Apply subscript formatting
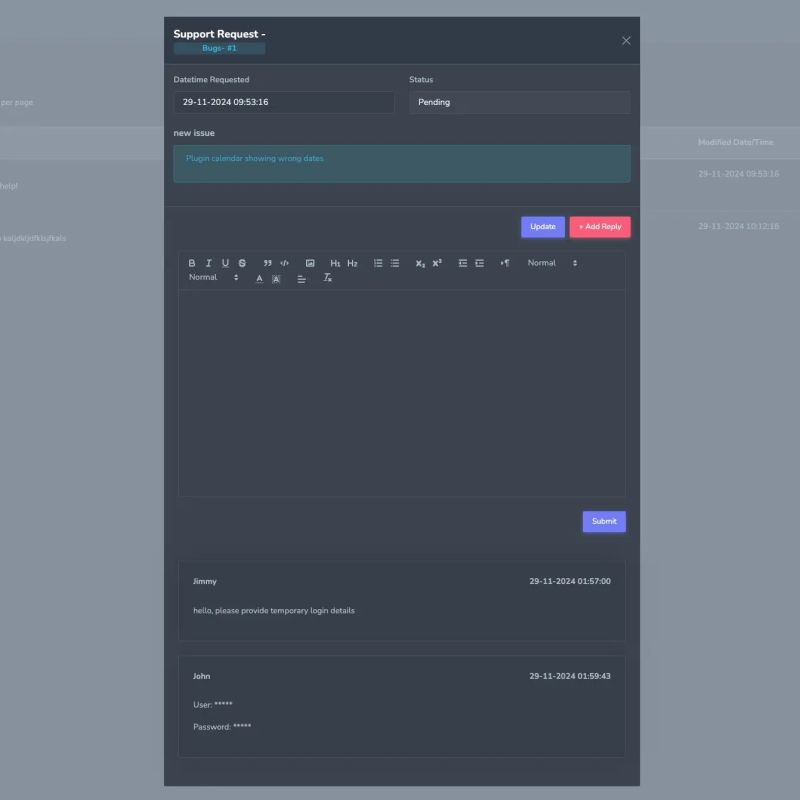 coord(420,263)
